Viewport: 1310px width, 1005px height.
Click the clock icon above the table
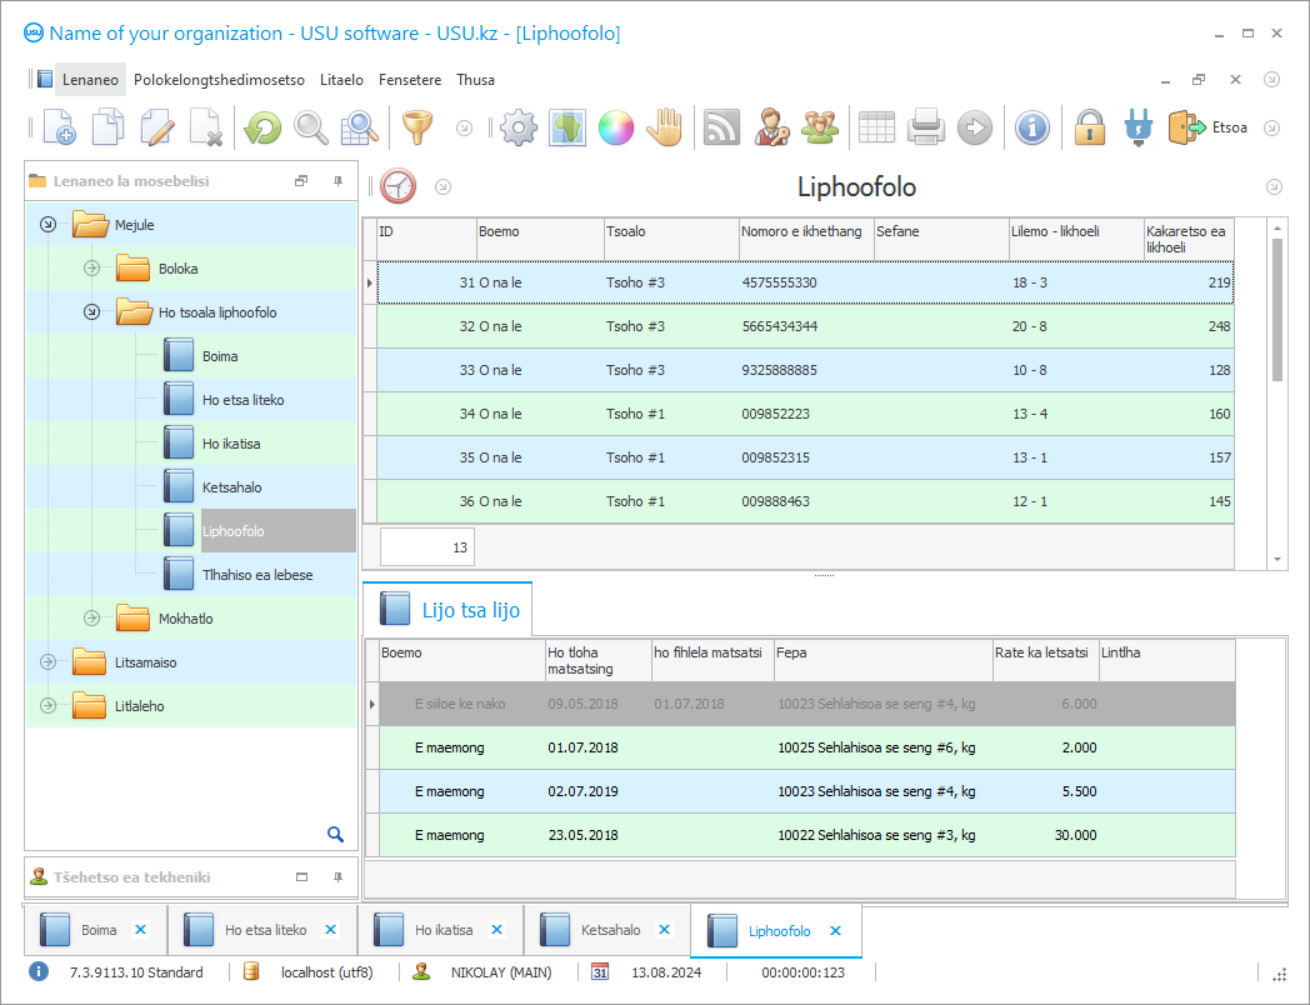pyautogui.click(x=398, y=187)
